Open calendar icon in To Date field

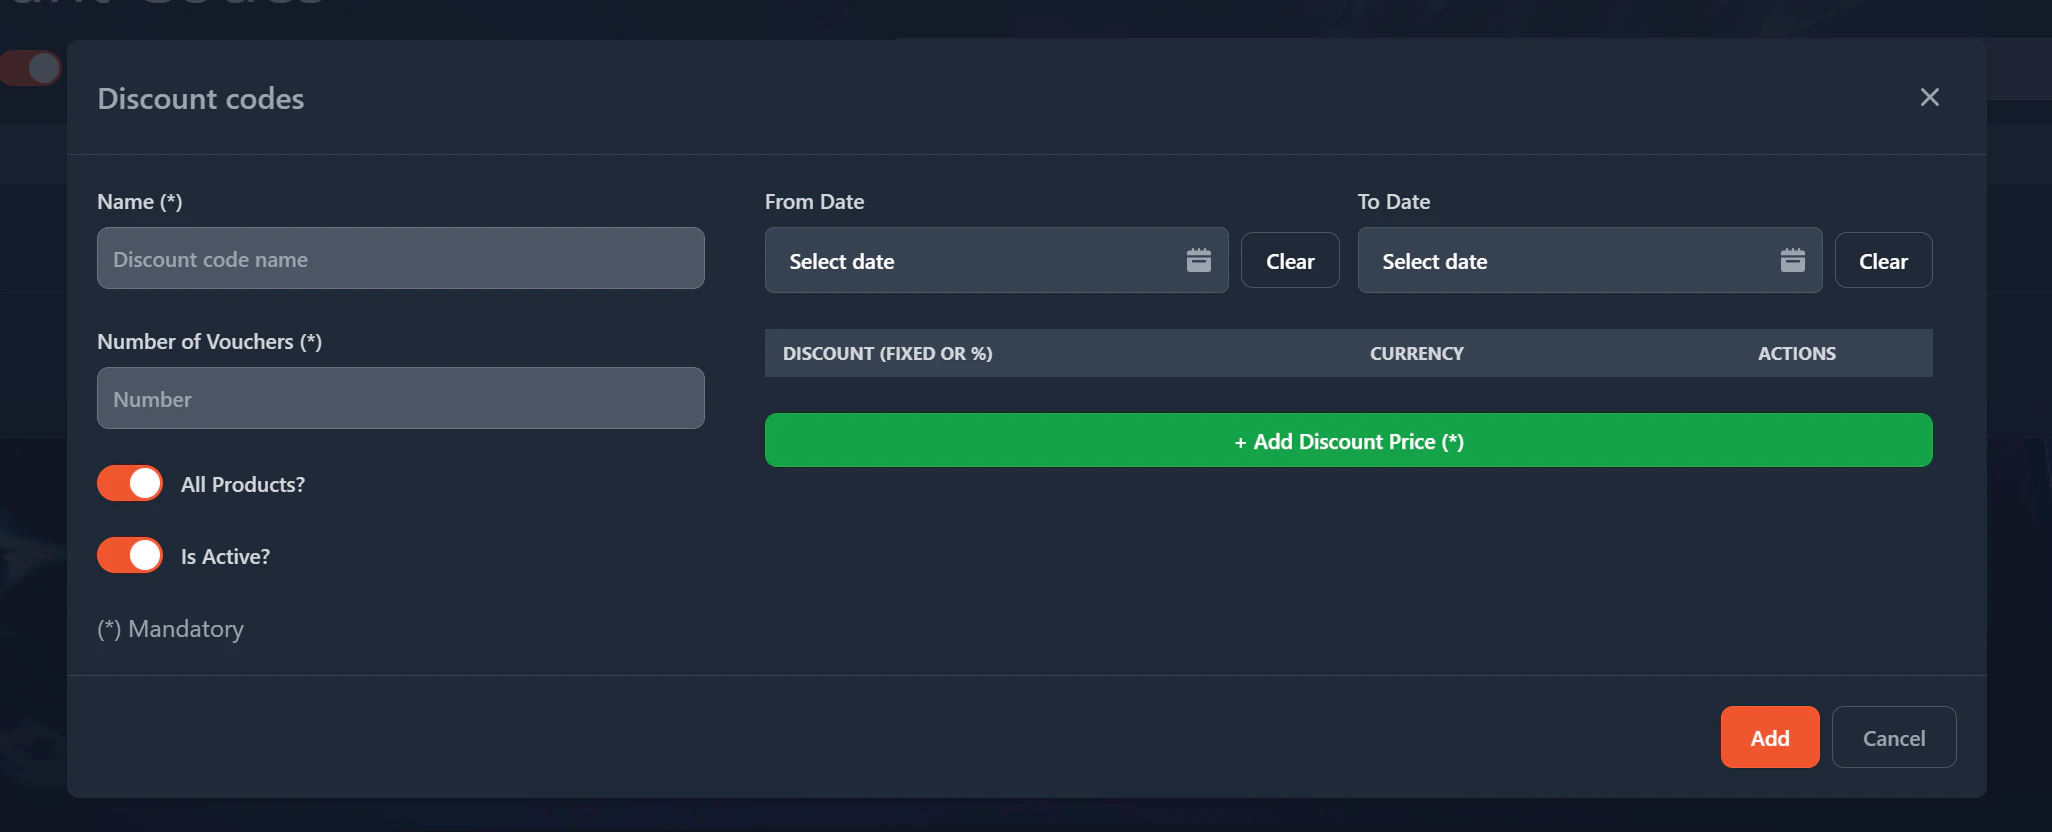[x=1792, y=260]
